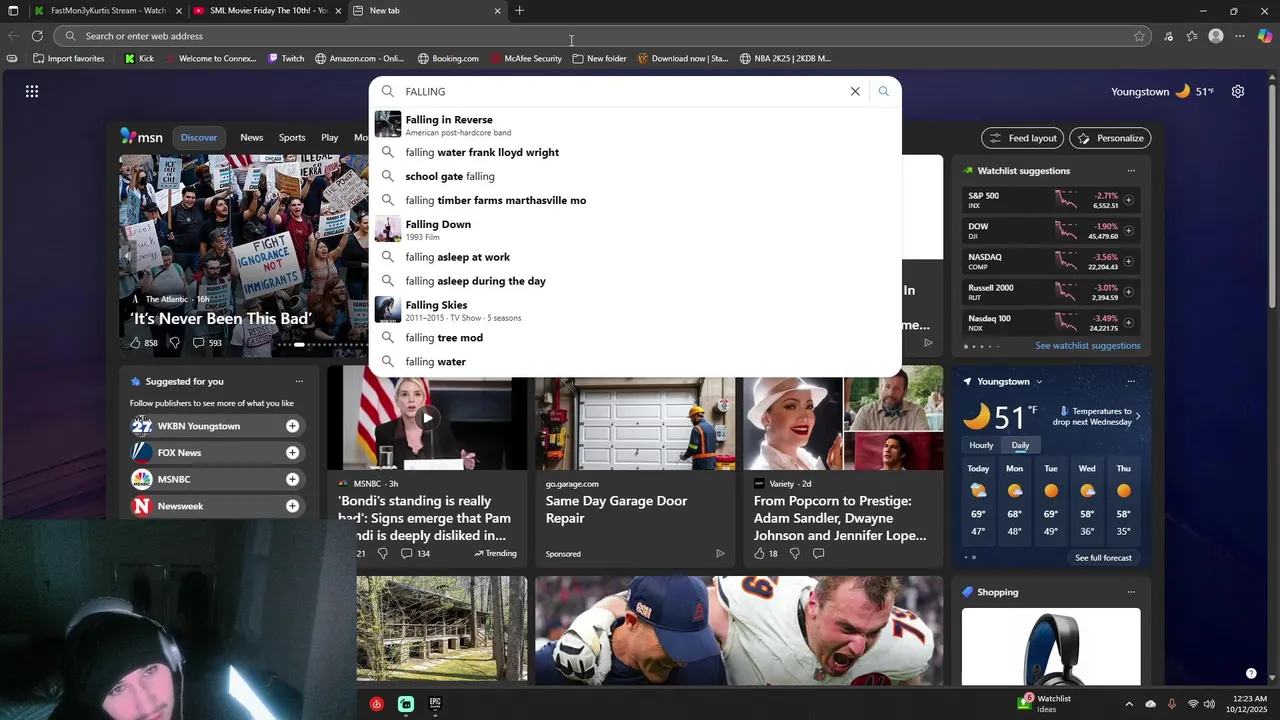Expand the Youngstown location dropdown

[x=1039, y=382]
